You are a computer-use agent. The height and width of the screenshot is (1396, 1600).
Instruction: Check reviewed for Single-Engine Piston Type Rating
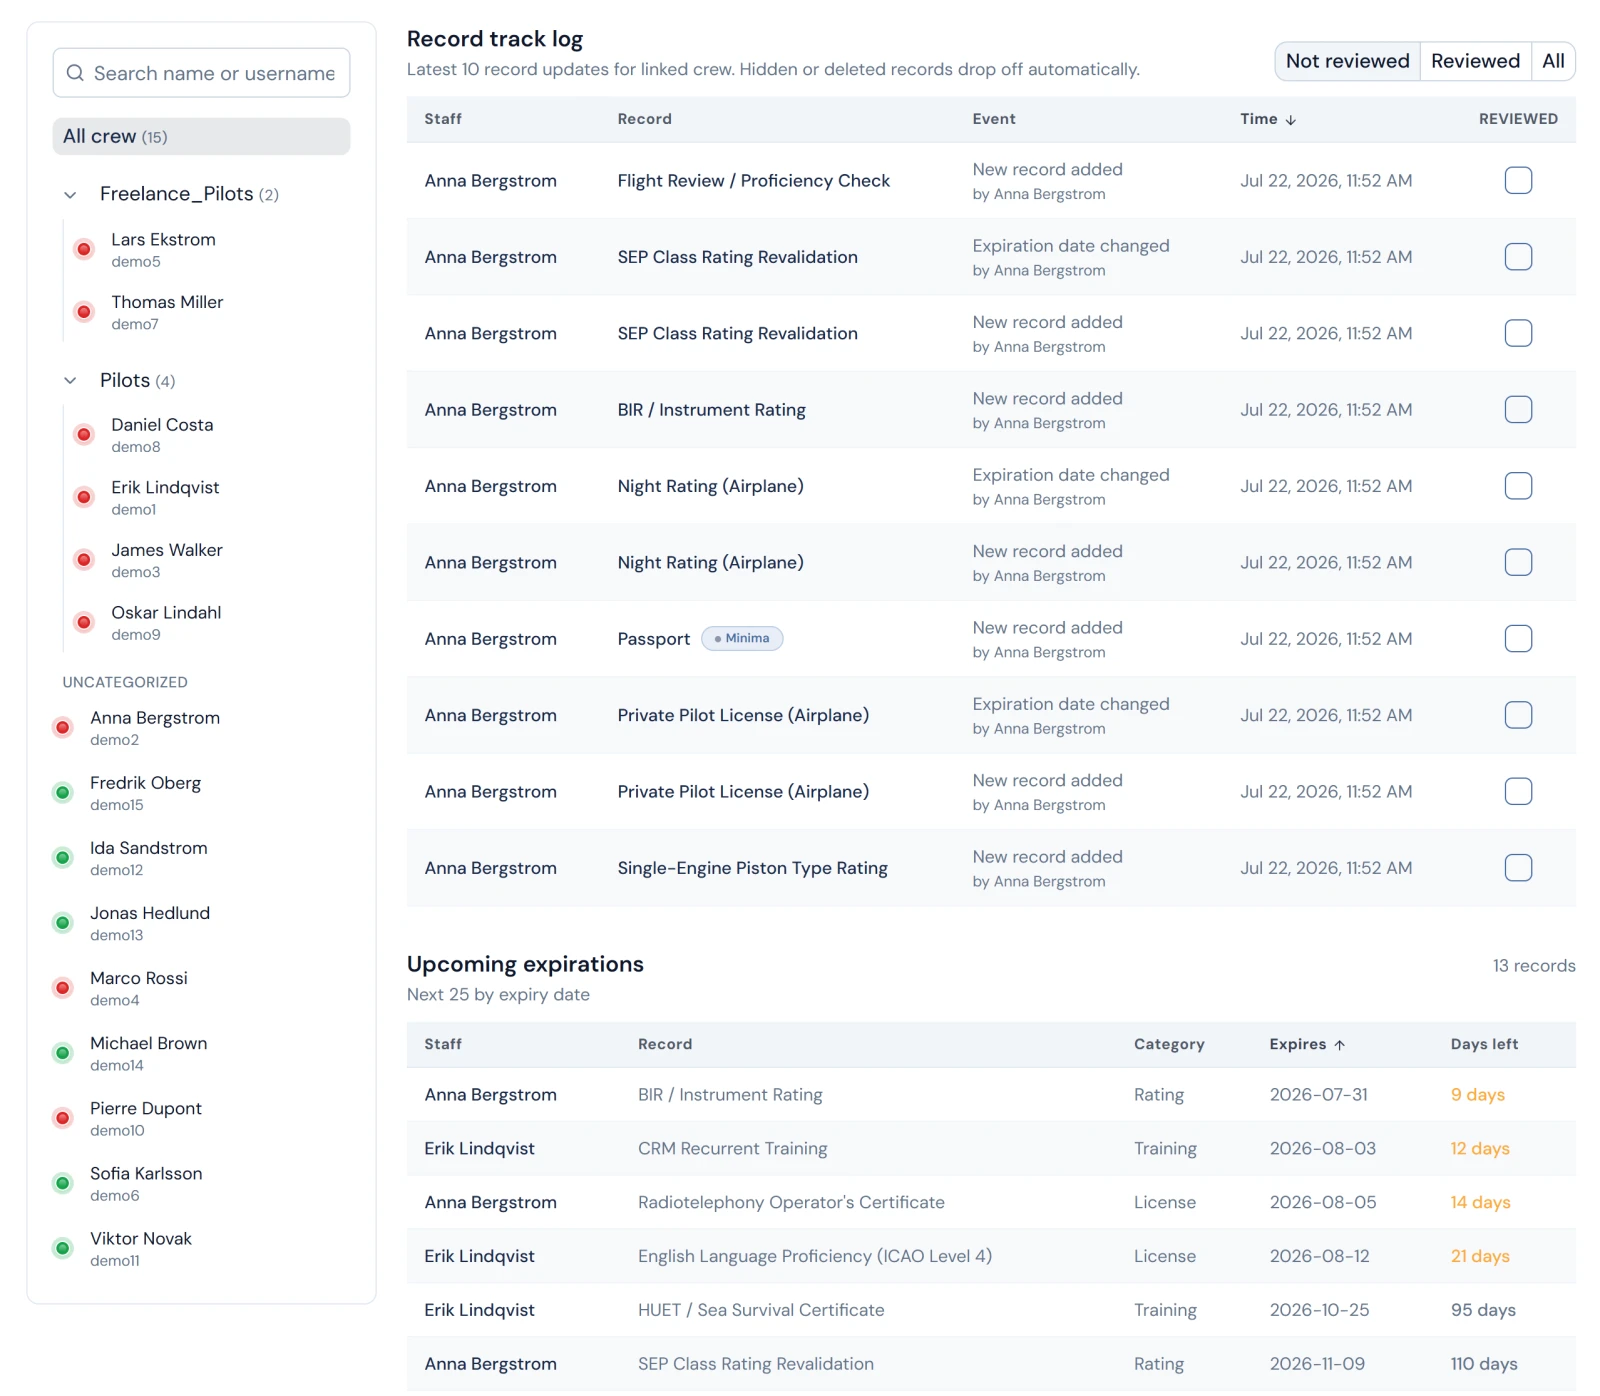tap(1518, 867)
